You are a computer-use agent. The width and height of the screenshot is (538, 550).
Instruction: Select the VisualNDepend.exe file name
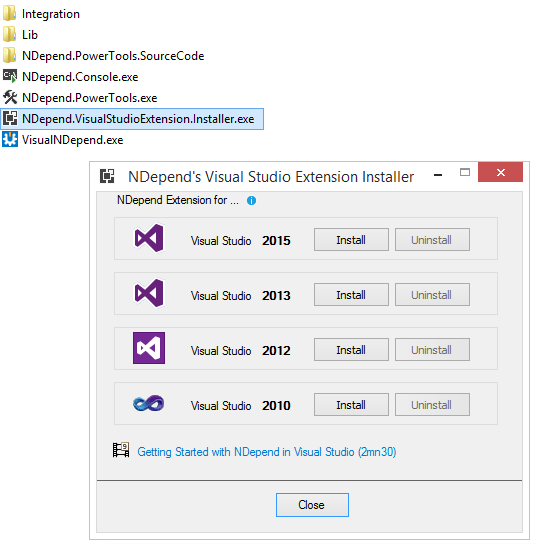[x=73, y=140]
